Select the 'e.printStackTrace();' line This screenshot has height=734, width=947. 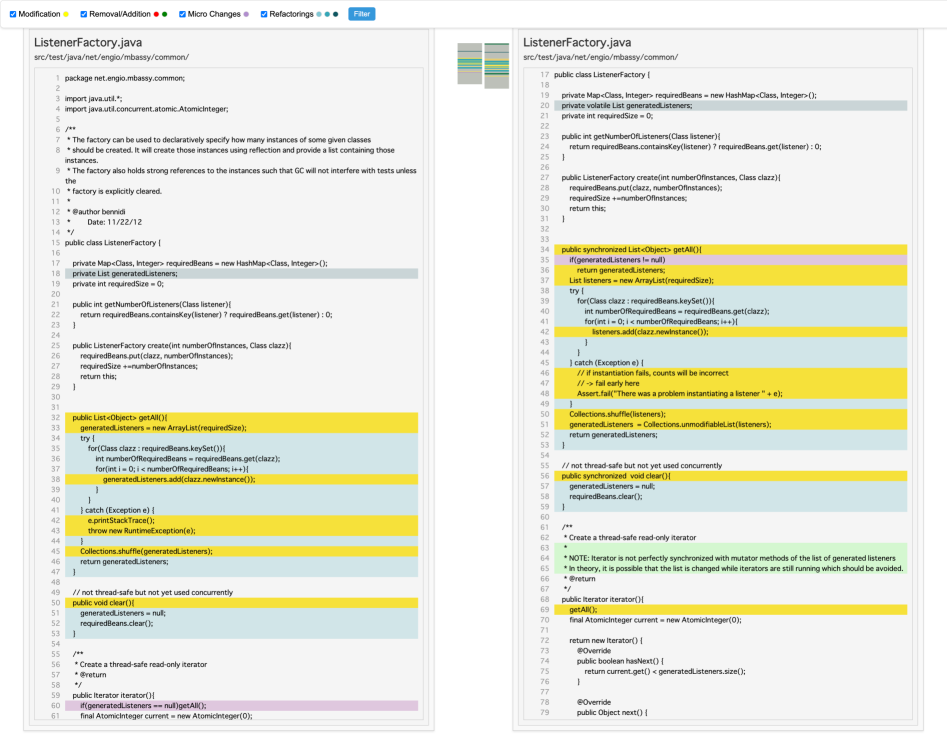click(x=241, y=520)
